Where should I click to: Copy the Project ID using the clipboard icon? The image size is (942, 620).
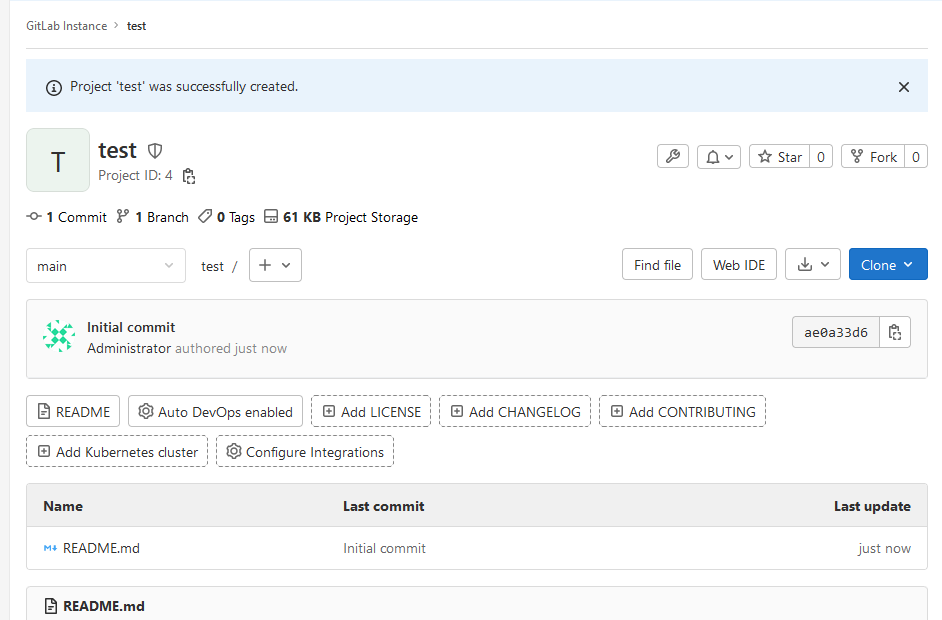pyautogui.click(x=188, y=175)
